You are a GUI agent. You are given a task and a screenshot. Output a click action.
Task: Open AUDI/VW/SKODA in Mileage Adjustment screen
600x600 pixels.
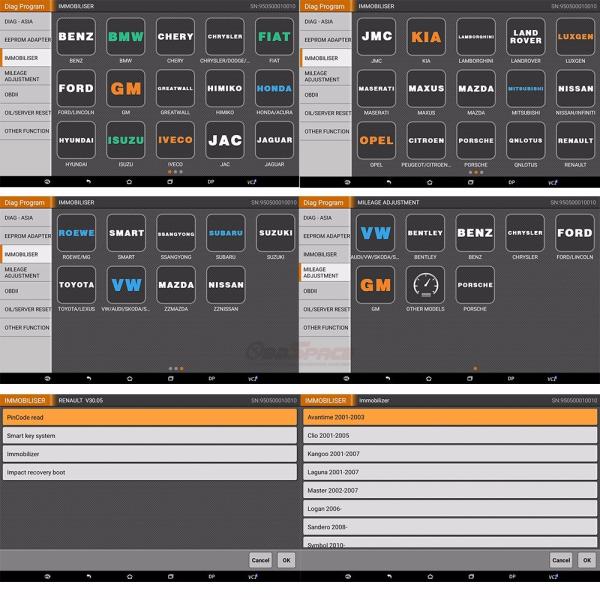pos(375,233)
